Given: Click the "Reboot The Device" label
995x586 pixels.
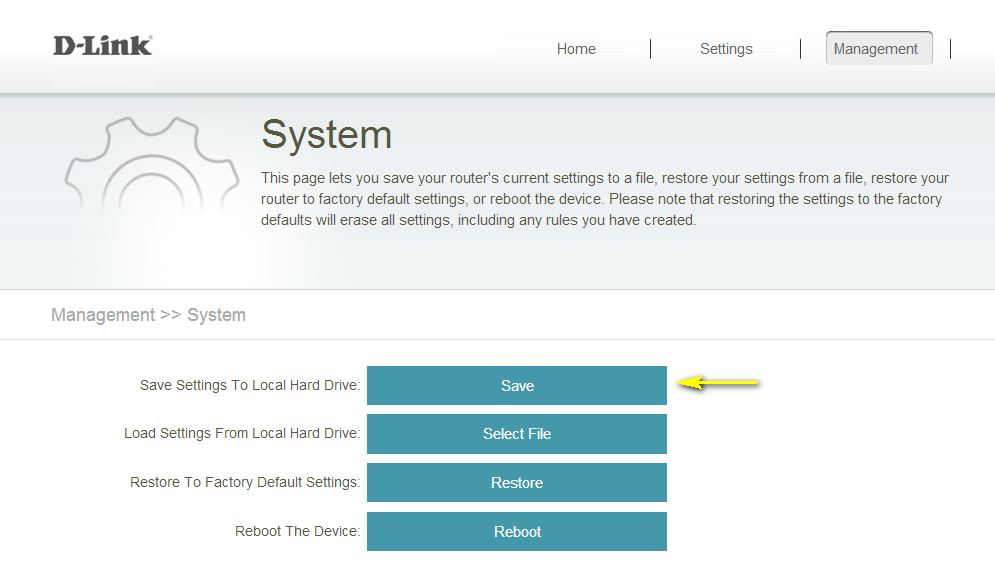Looking at the screenshot, I should pyautogui.click(x=297, y=531).
